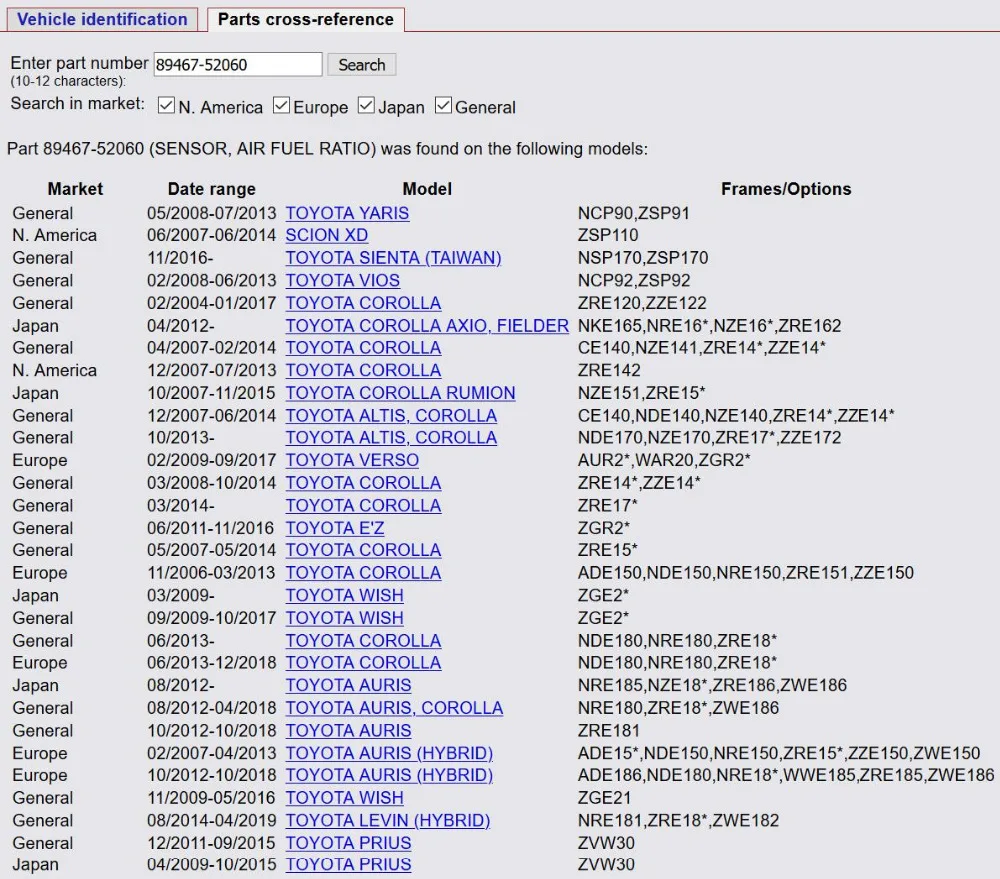This screenshot has height=879, width=1000.
Task: Open the TOYOTA YARIS link
Action: [347, 213]
